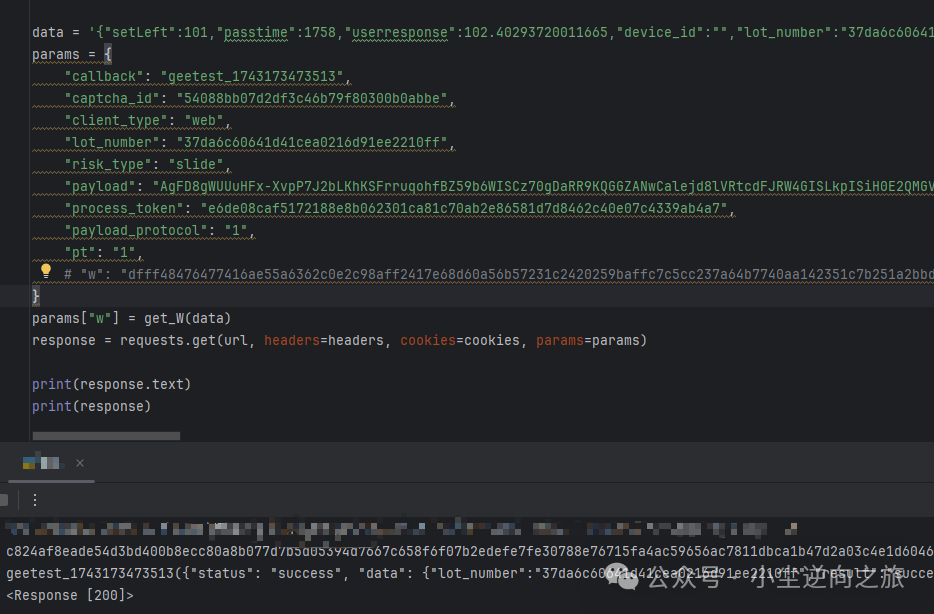Image resolution: width=934 pixels, height=614 pixels.
Task: Click the yellow lightbulb quick-fix icon
Action: [46, 271]
